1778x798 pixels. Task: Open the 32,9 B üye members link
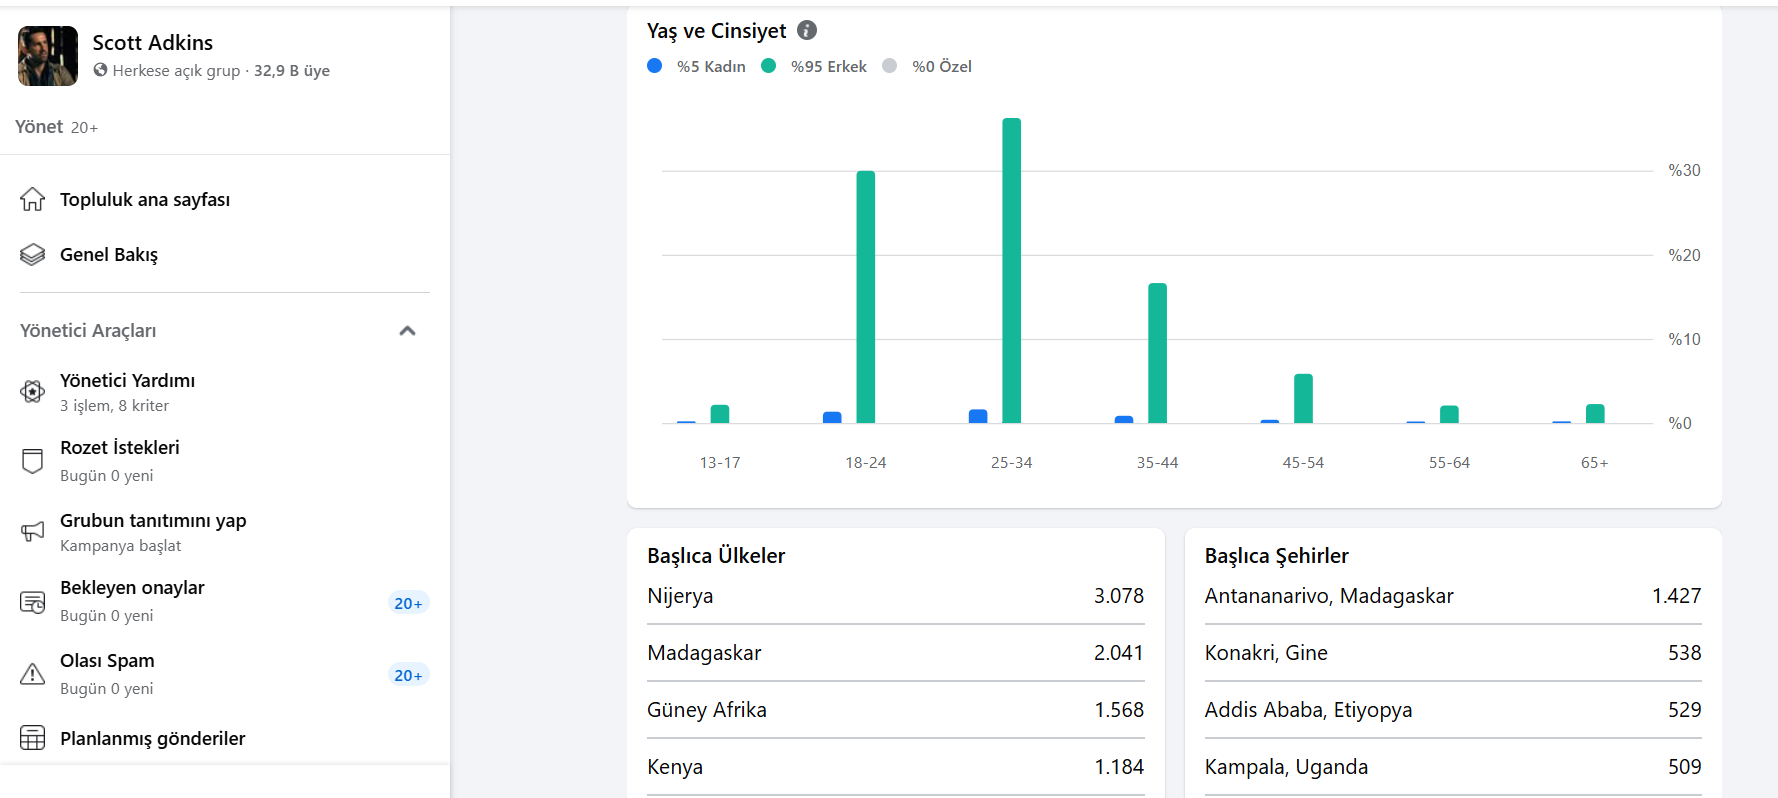click(292, 71)
